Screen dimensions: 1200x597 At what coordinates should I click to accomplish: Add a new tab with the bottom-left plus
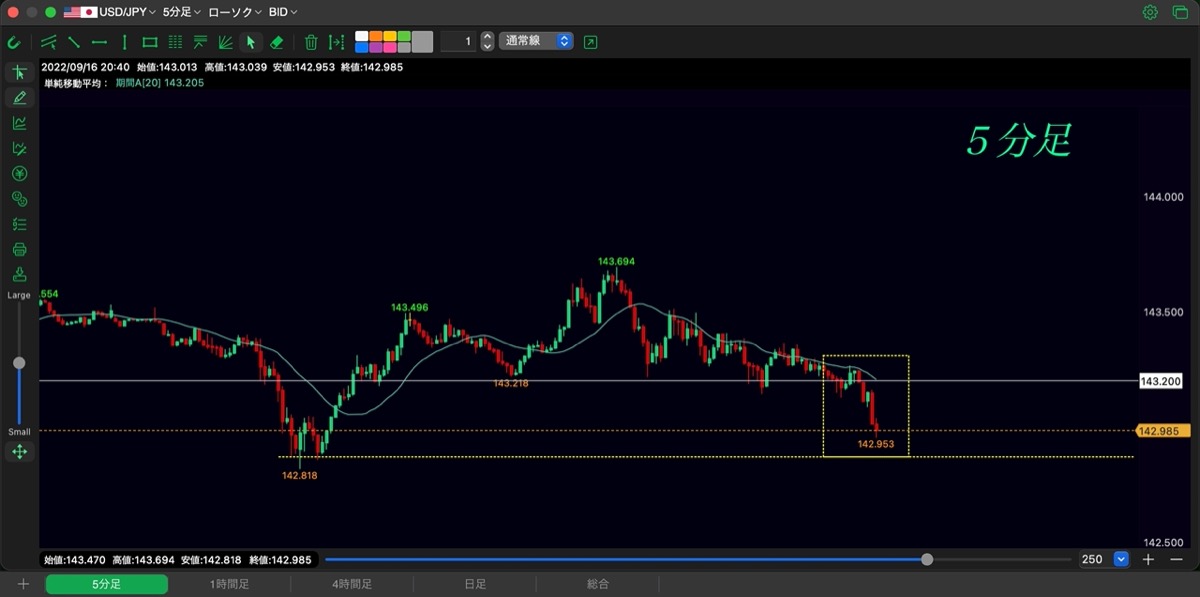tap(23, 584)
